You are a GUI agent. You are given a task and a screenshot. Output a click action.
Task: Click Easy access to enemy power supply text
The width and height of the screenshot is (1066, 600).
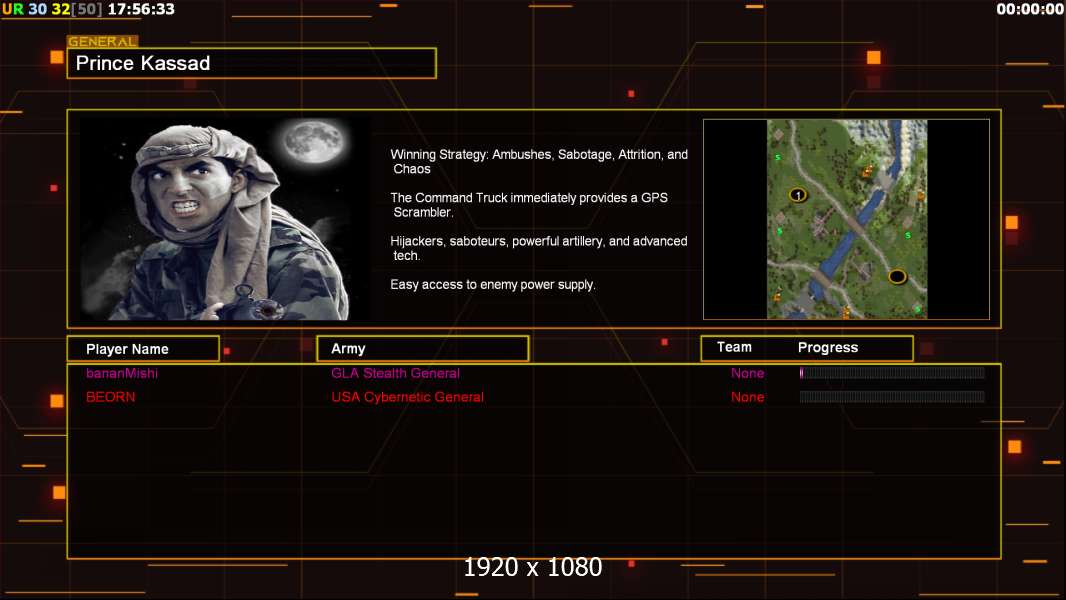(x=493, y=285)
